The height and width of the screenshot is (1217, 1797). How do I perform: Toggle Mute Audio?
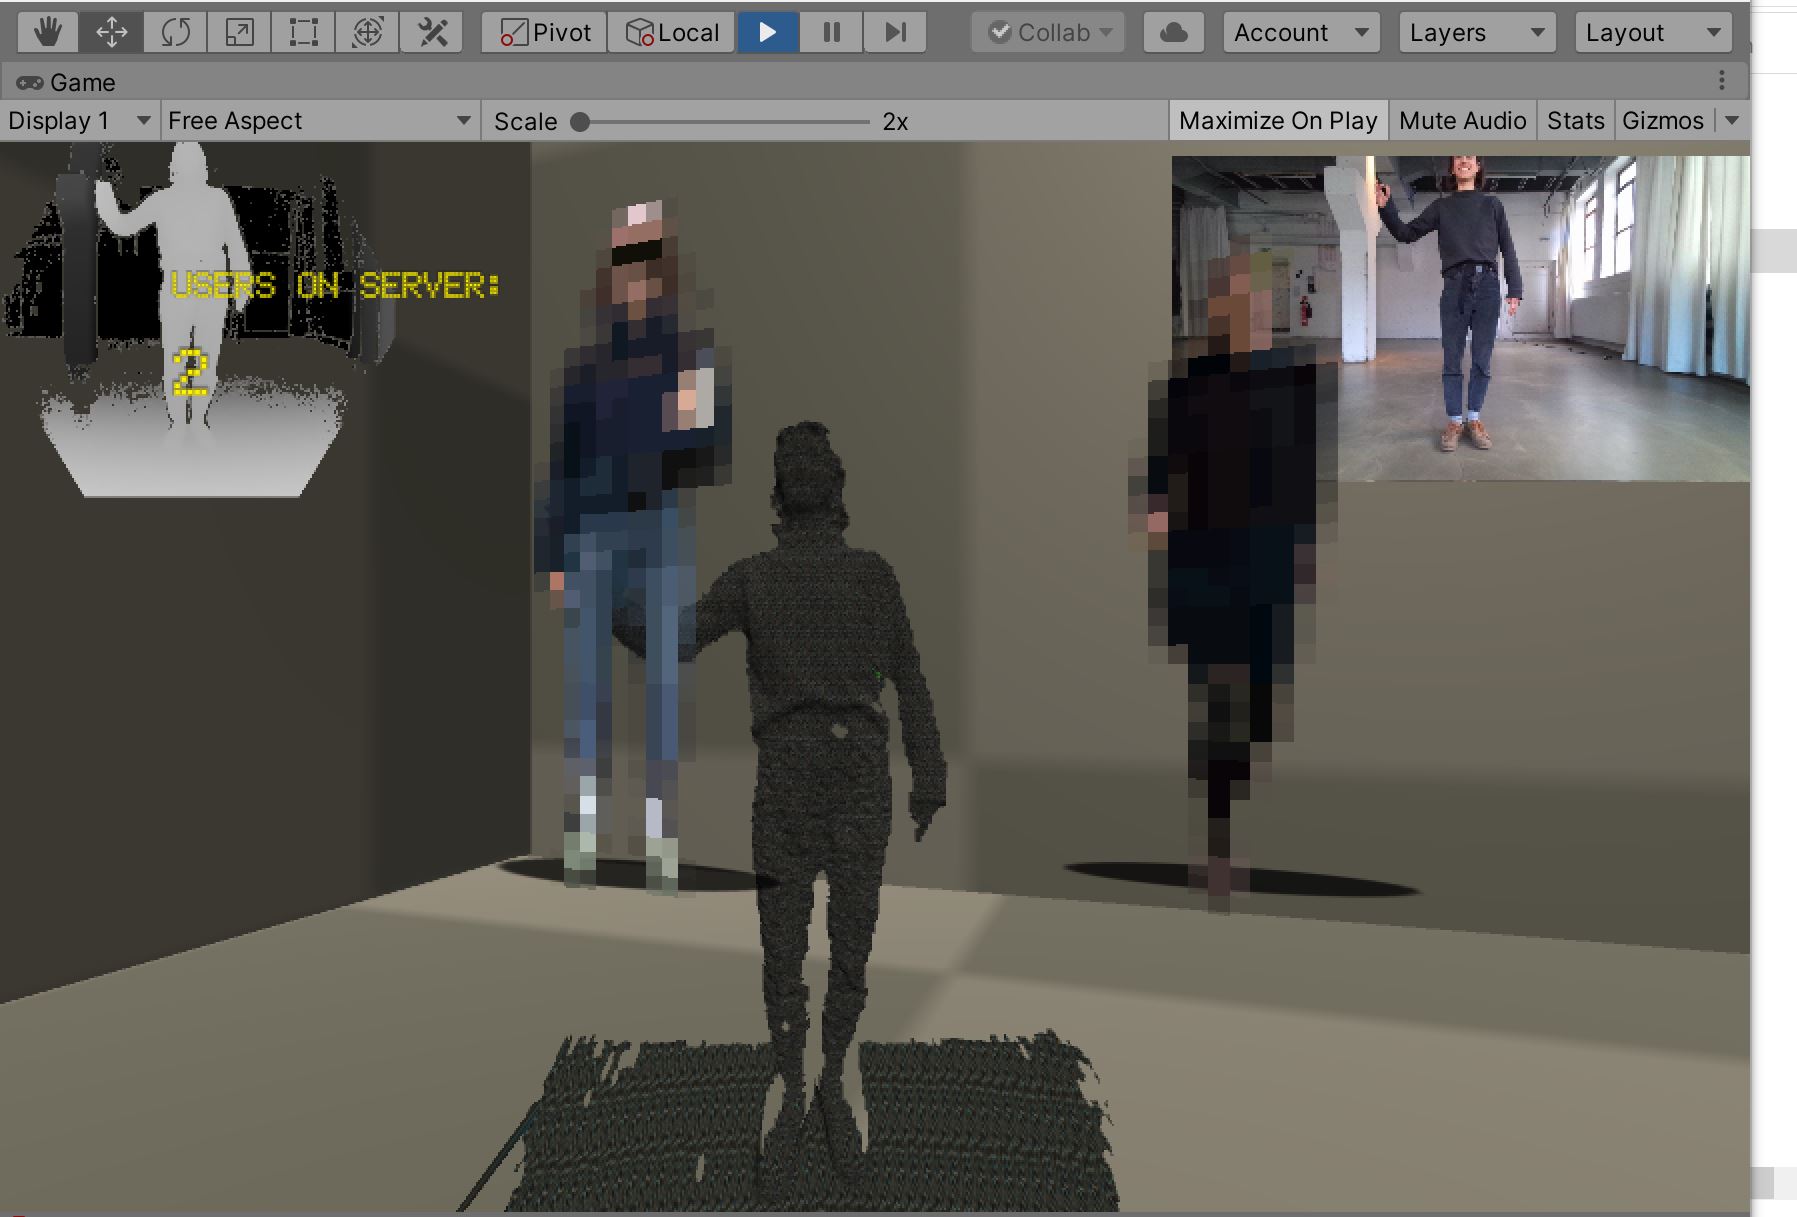tap(1462, 121)
